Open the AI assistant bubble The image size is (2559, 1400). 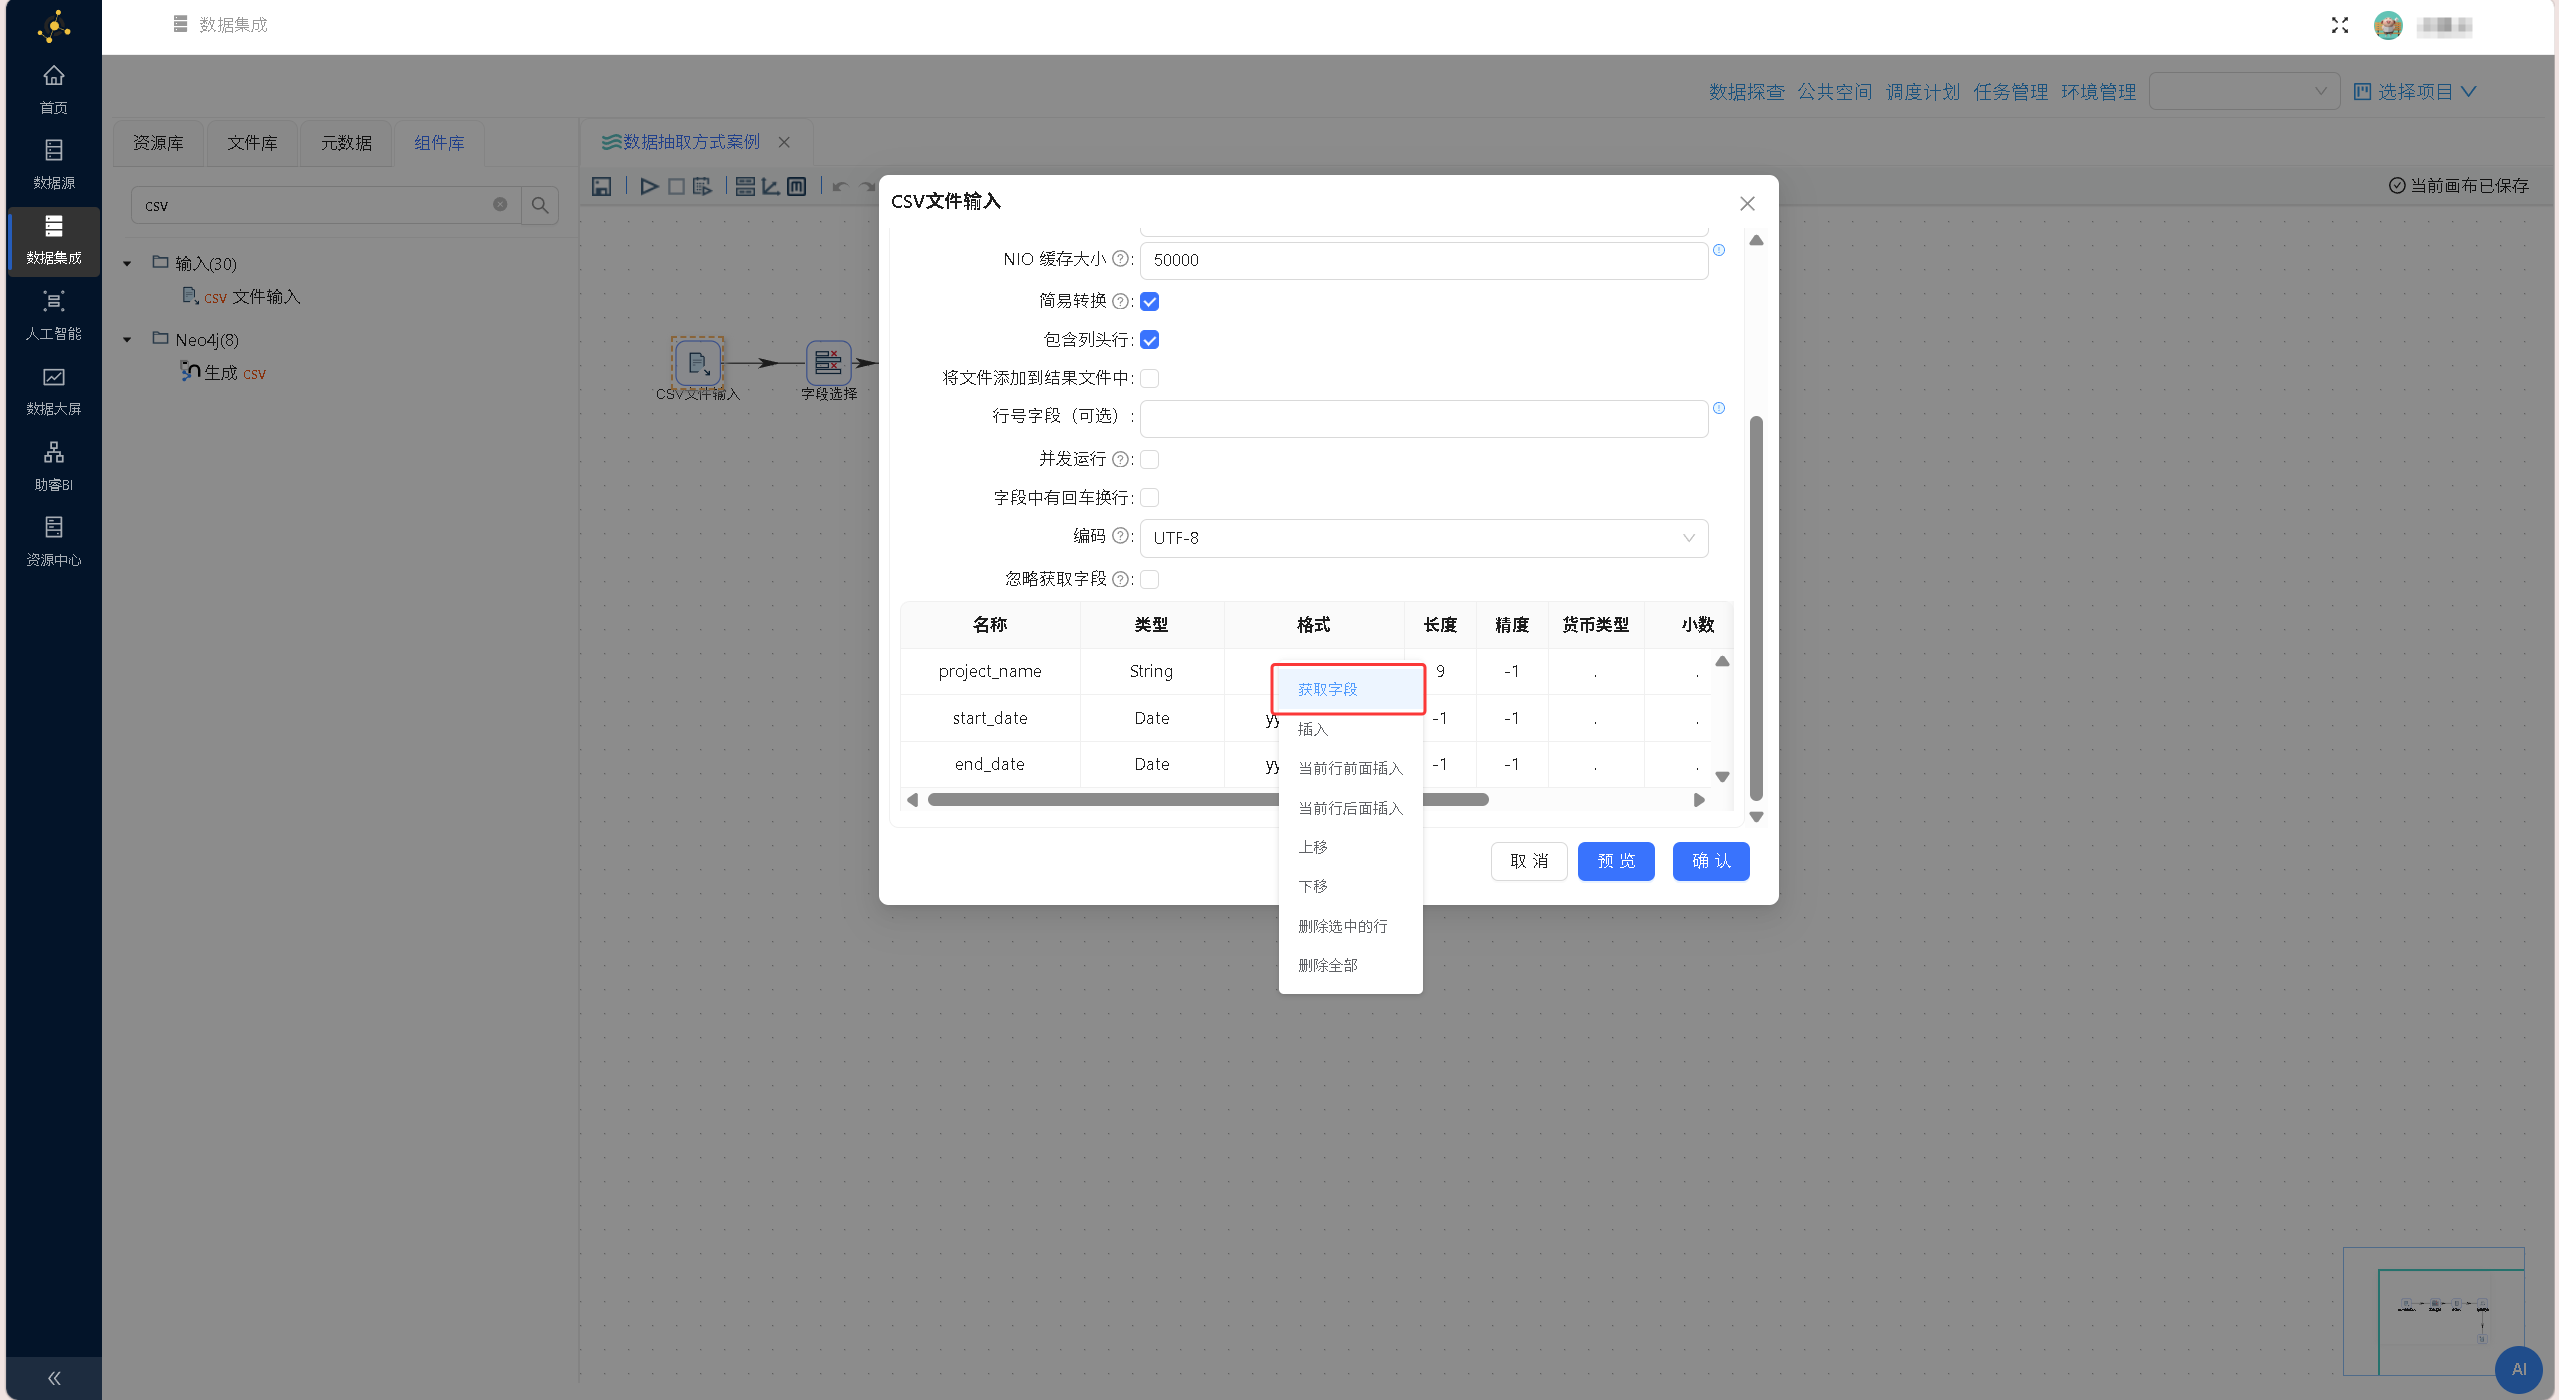tap(2518, 1369)
